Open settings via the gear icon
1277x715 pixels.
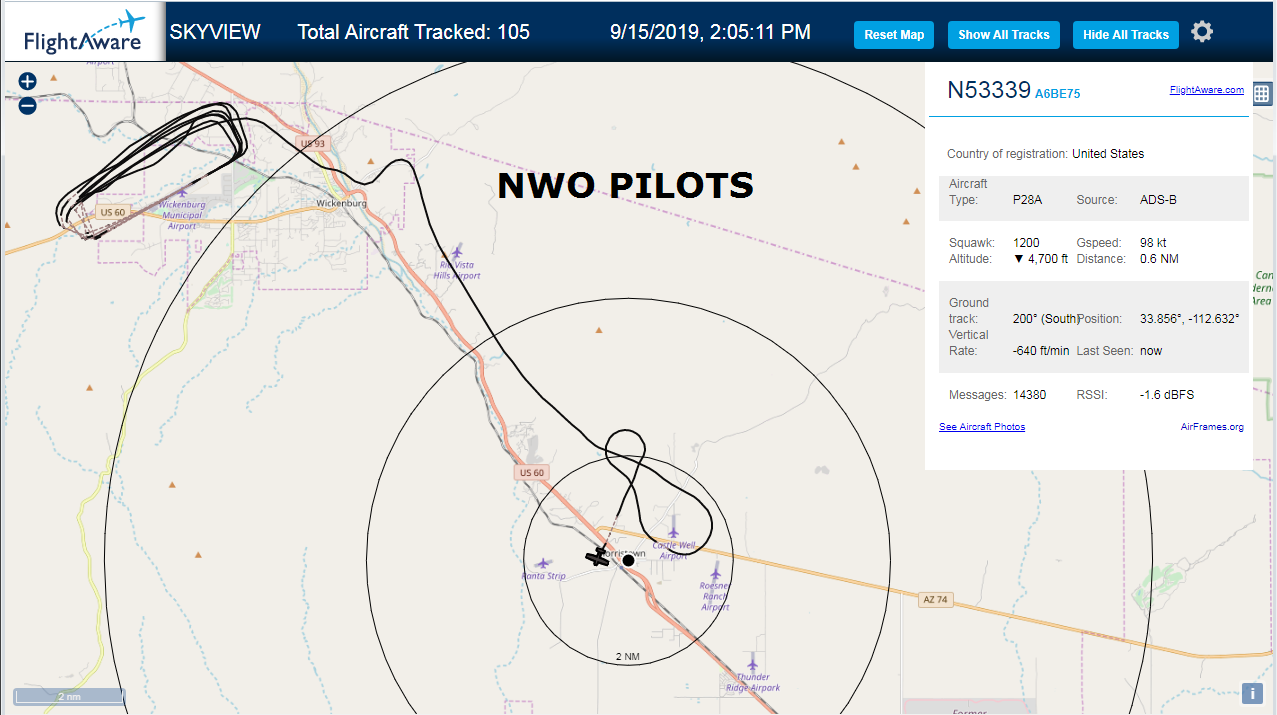point(1202,32)
